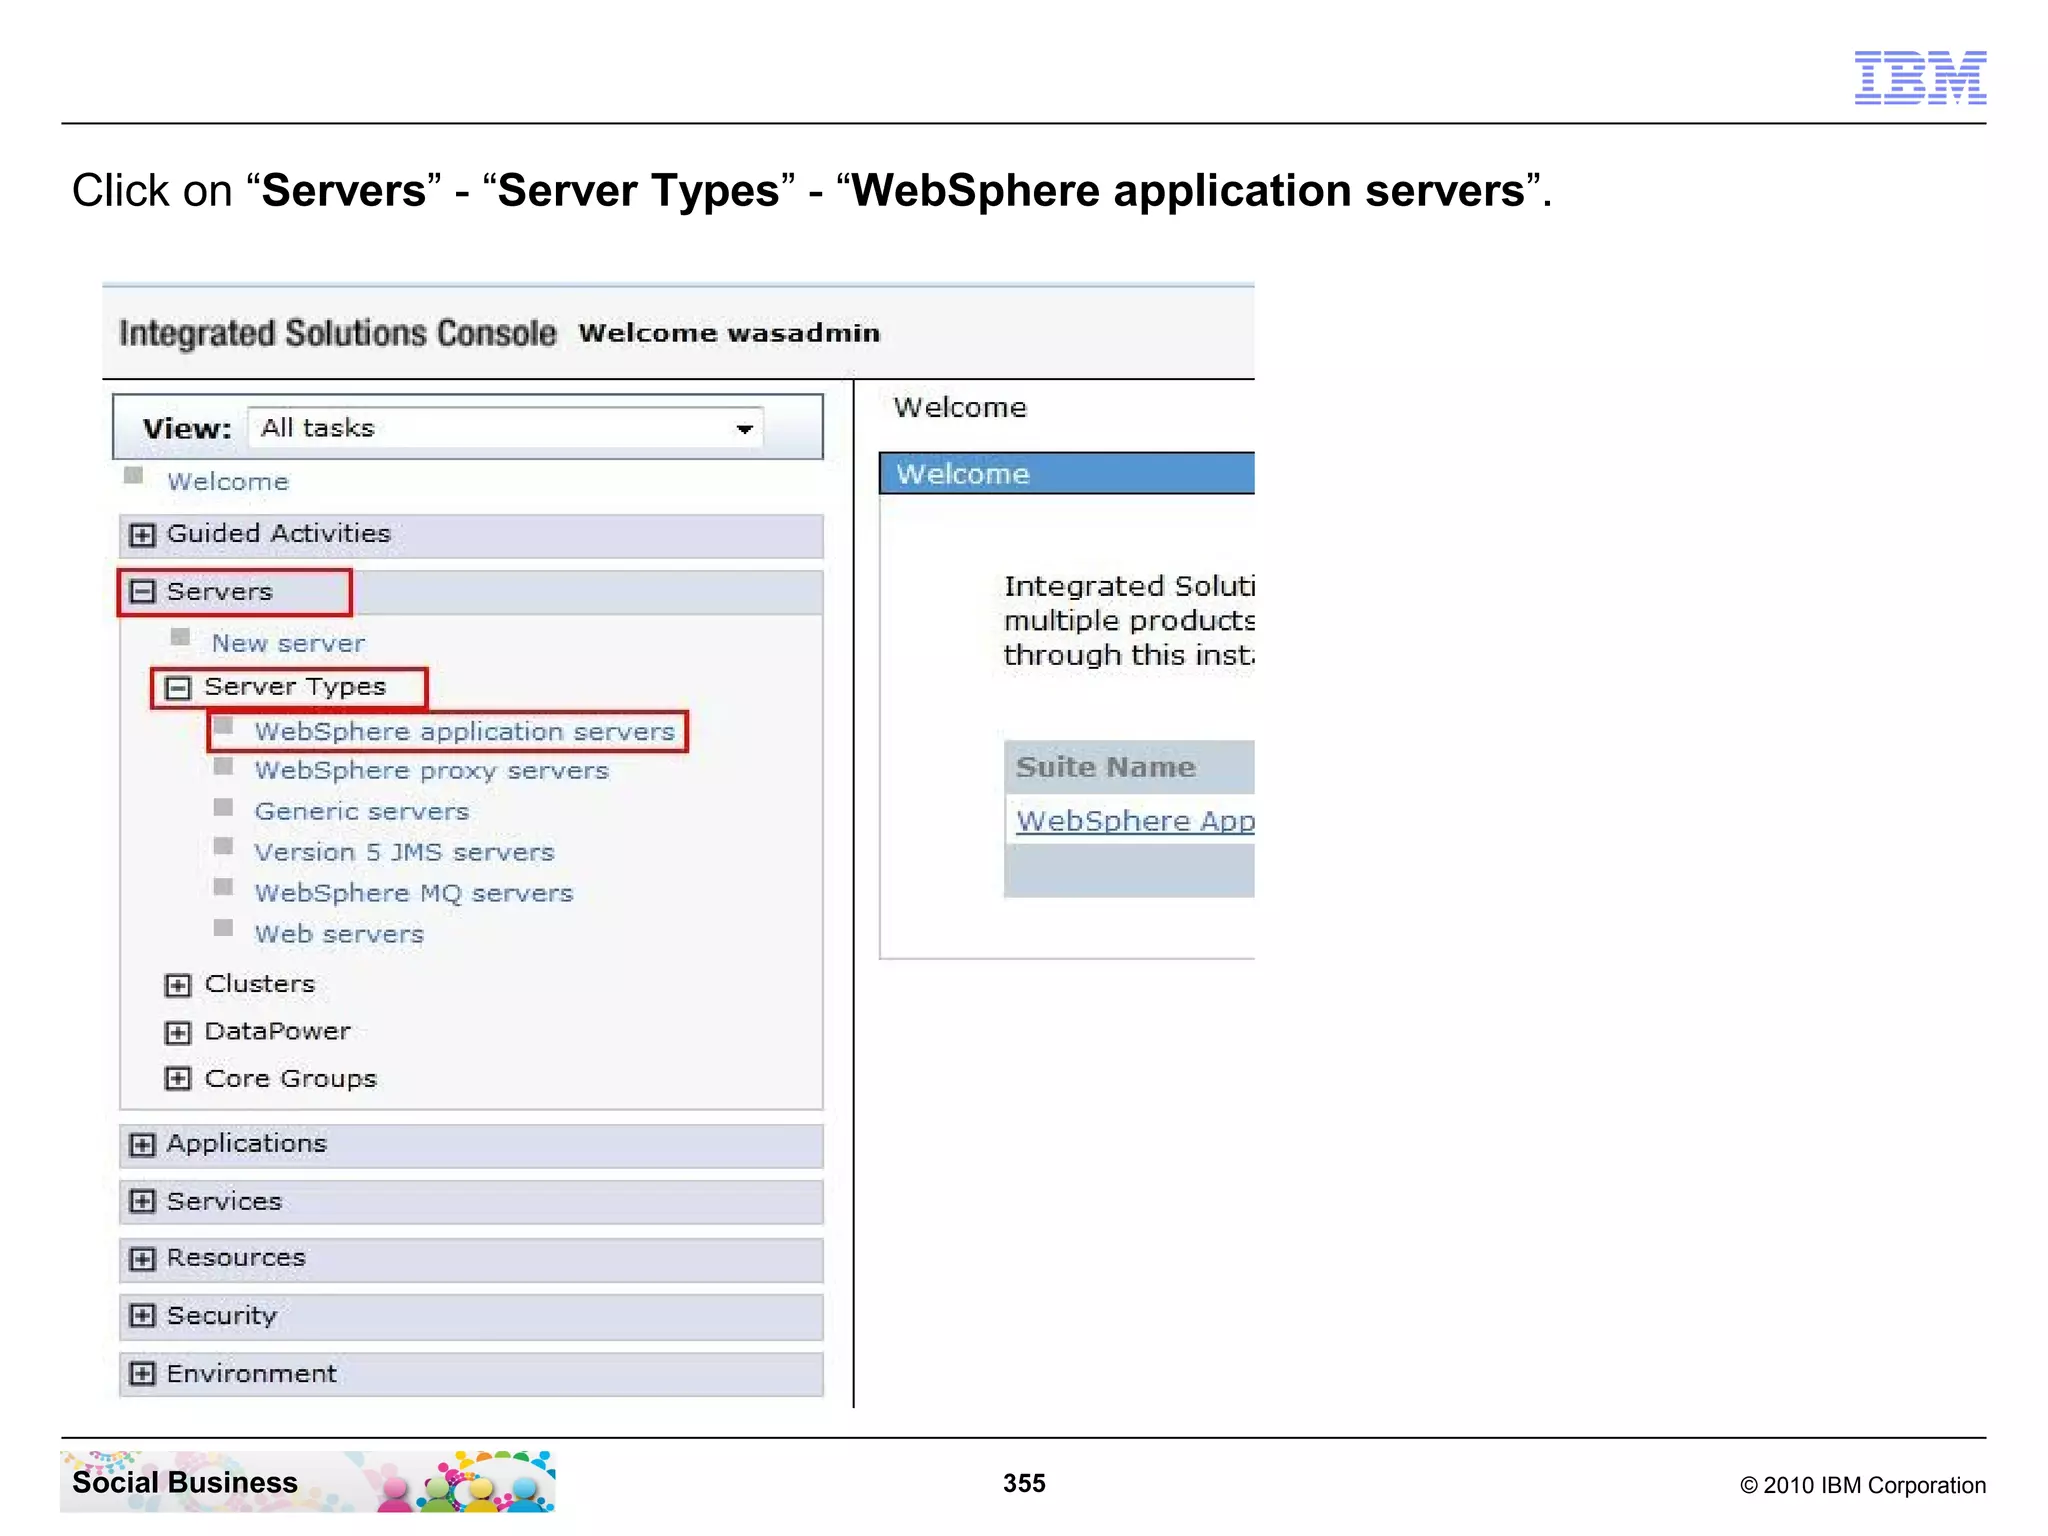Click WebSphere App suite name link
The image size is (2048, 1536).
[1135, 821]
